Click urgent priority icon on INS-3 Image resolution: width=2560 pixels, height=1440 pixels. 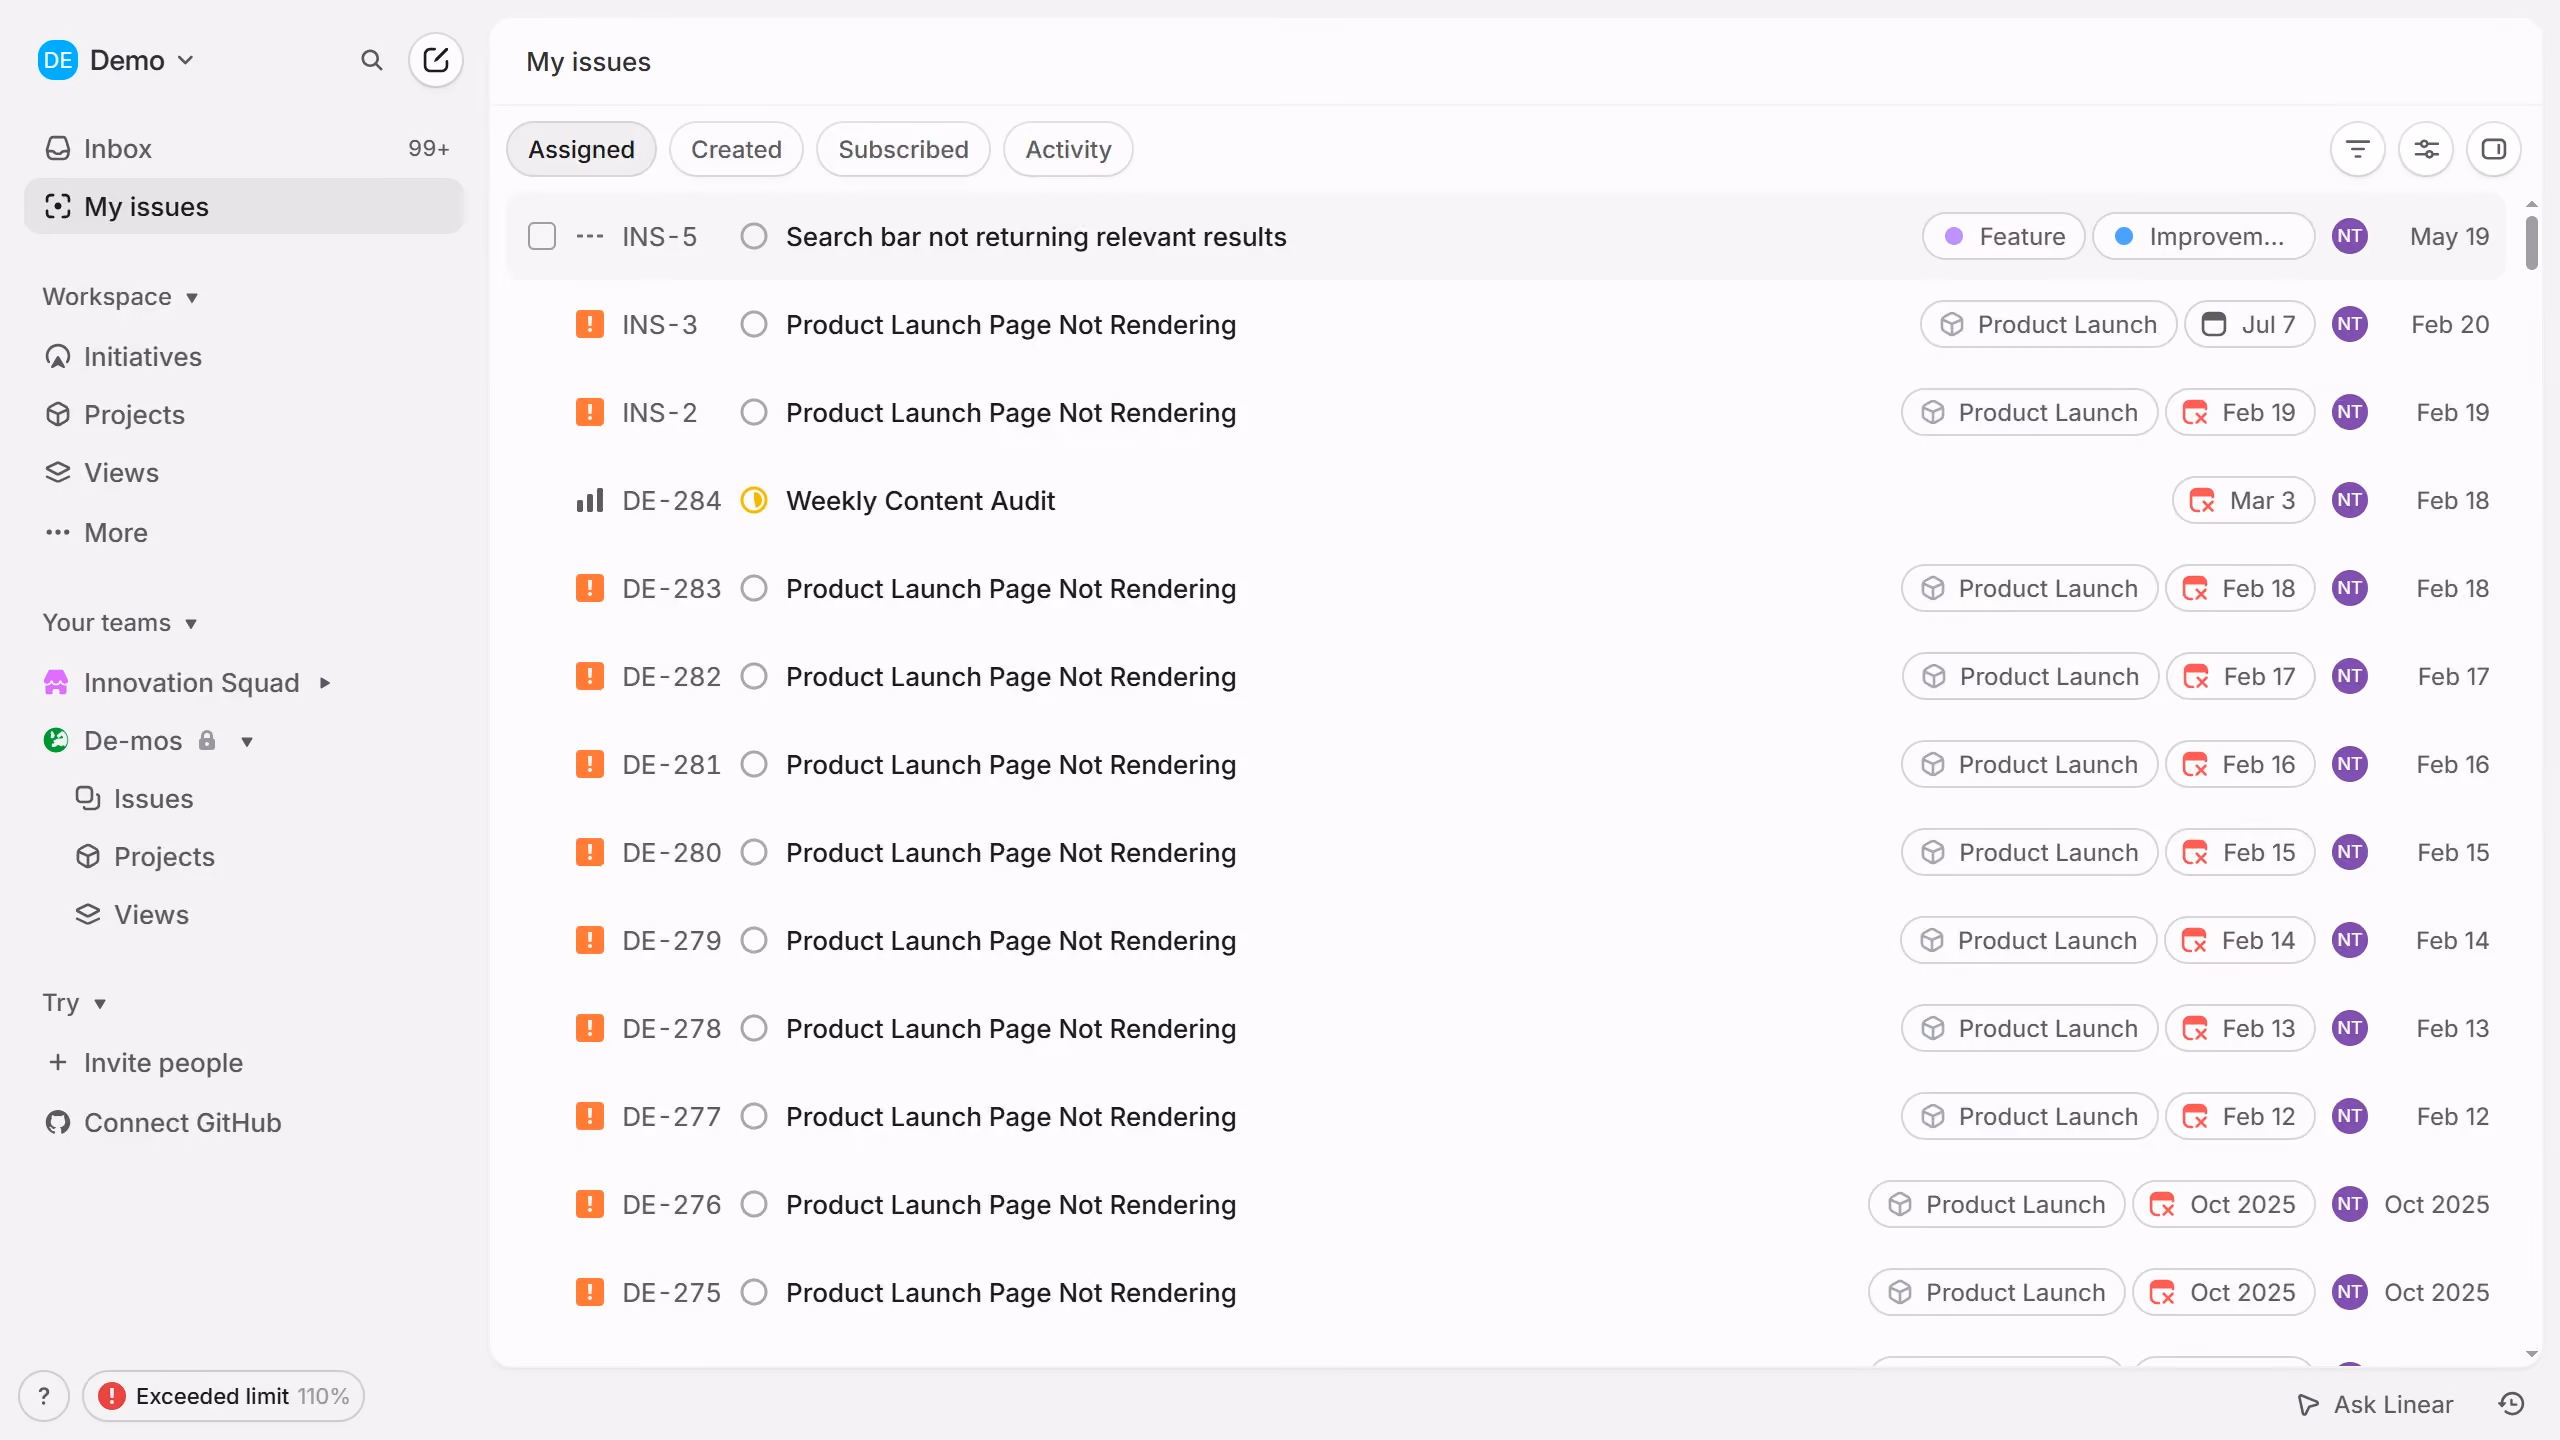click(x=590, y=324)
